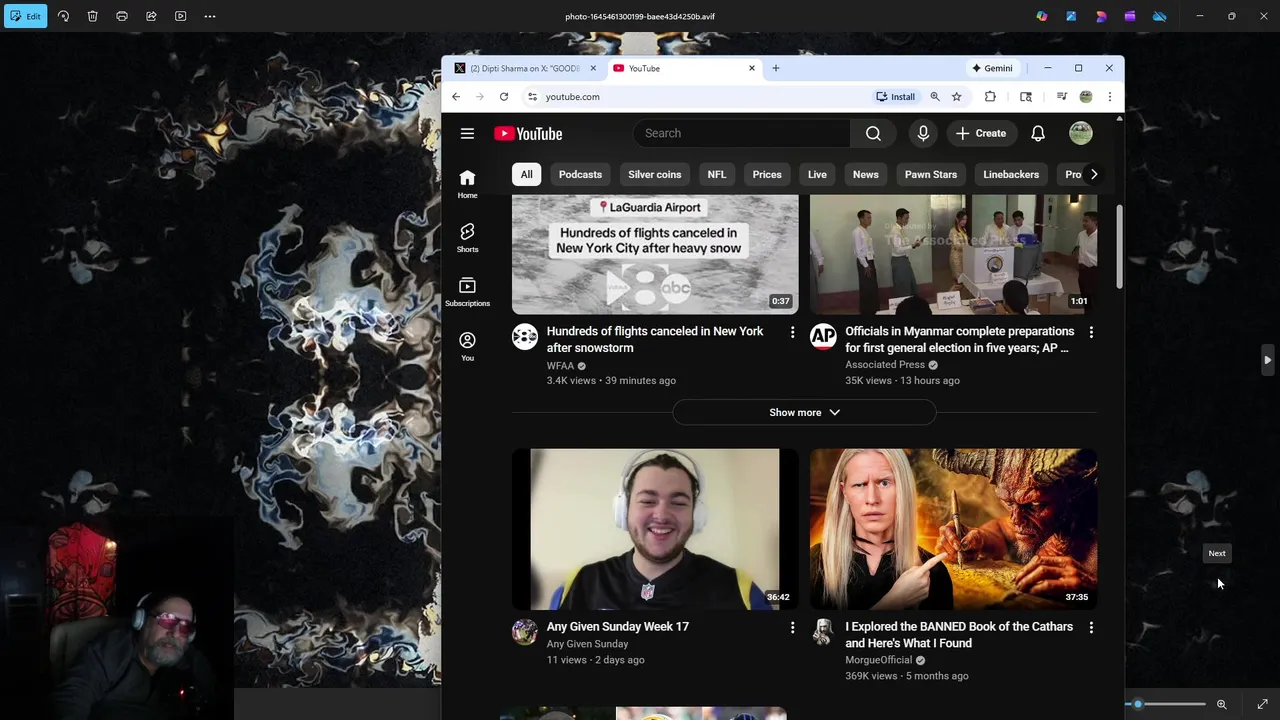Select the News filter chip
1280x720 pixels.
click(865, 174)
